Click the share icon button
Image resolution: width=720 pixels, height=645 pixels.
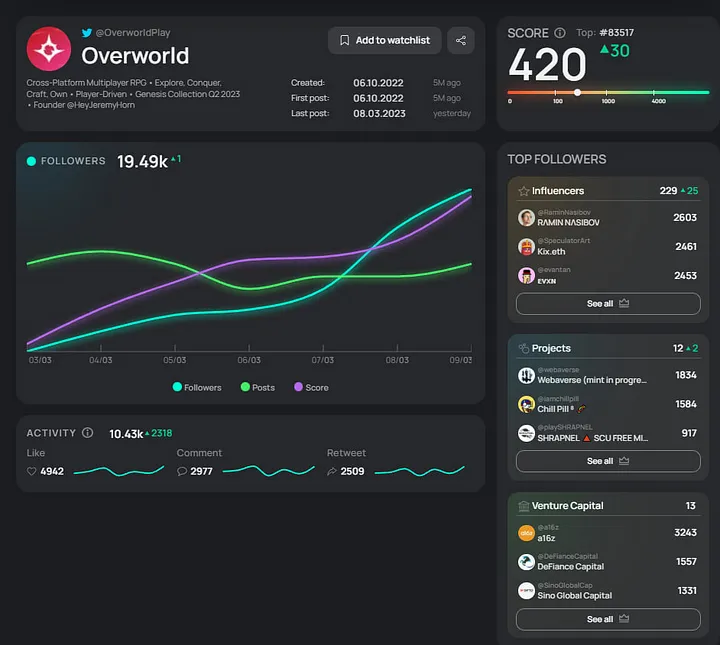(x=461, y=40)
